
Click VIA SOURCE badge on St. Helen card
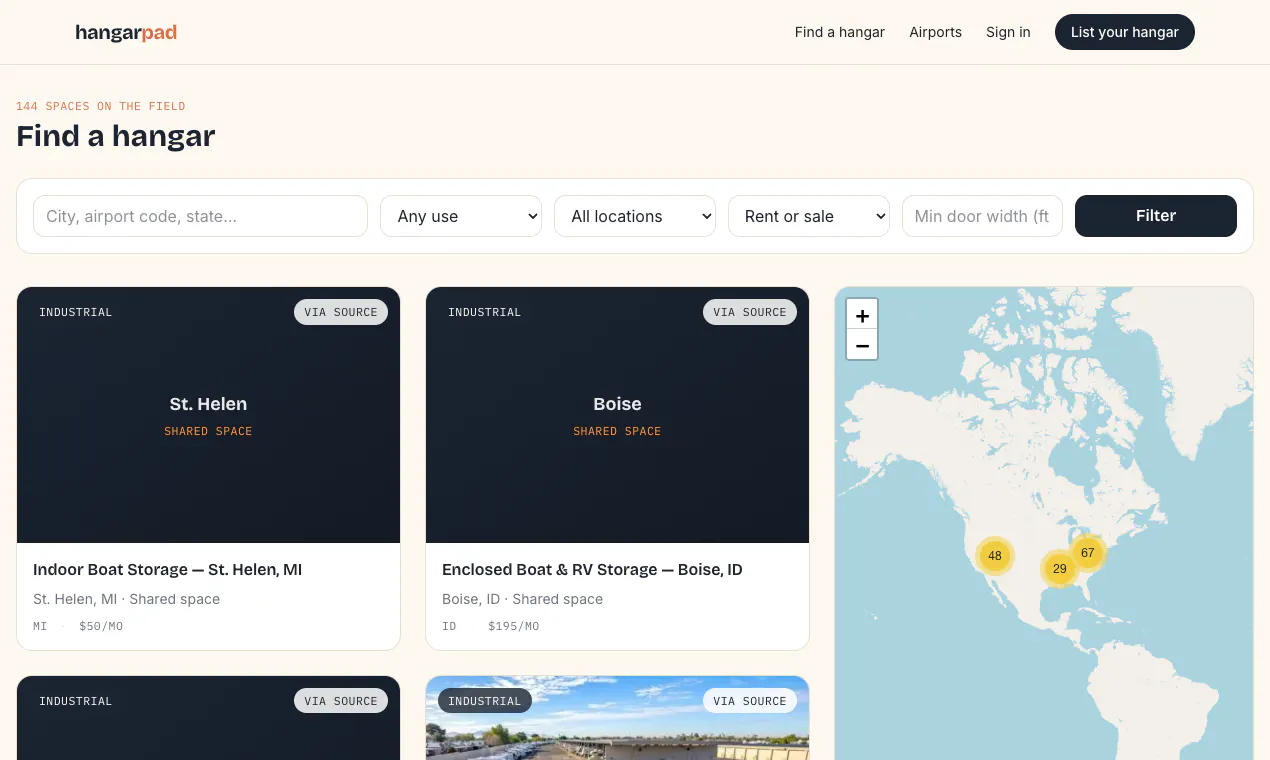341,312
